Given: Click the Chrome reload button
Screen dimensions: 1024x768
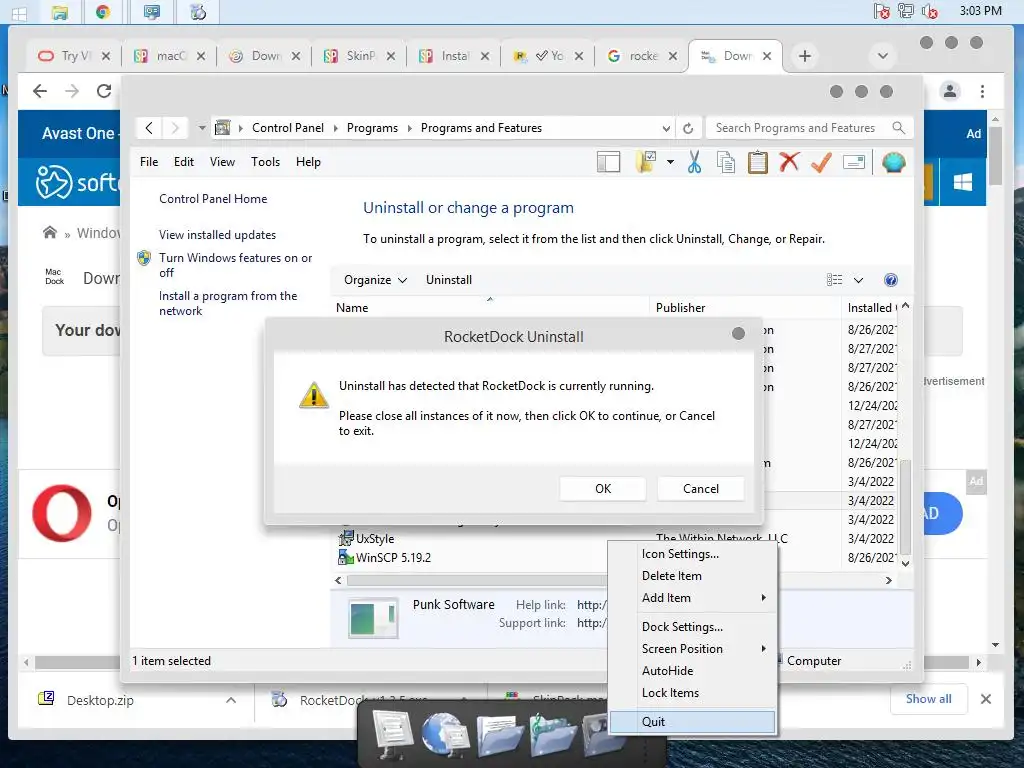Looking at the screenshot, I should coord(104,91).
